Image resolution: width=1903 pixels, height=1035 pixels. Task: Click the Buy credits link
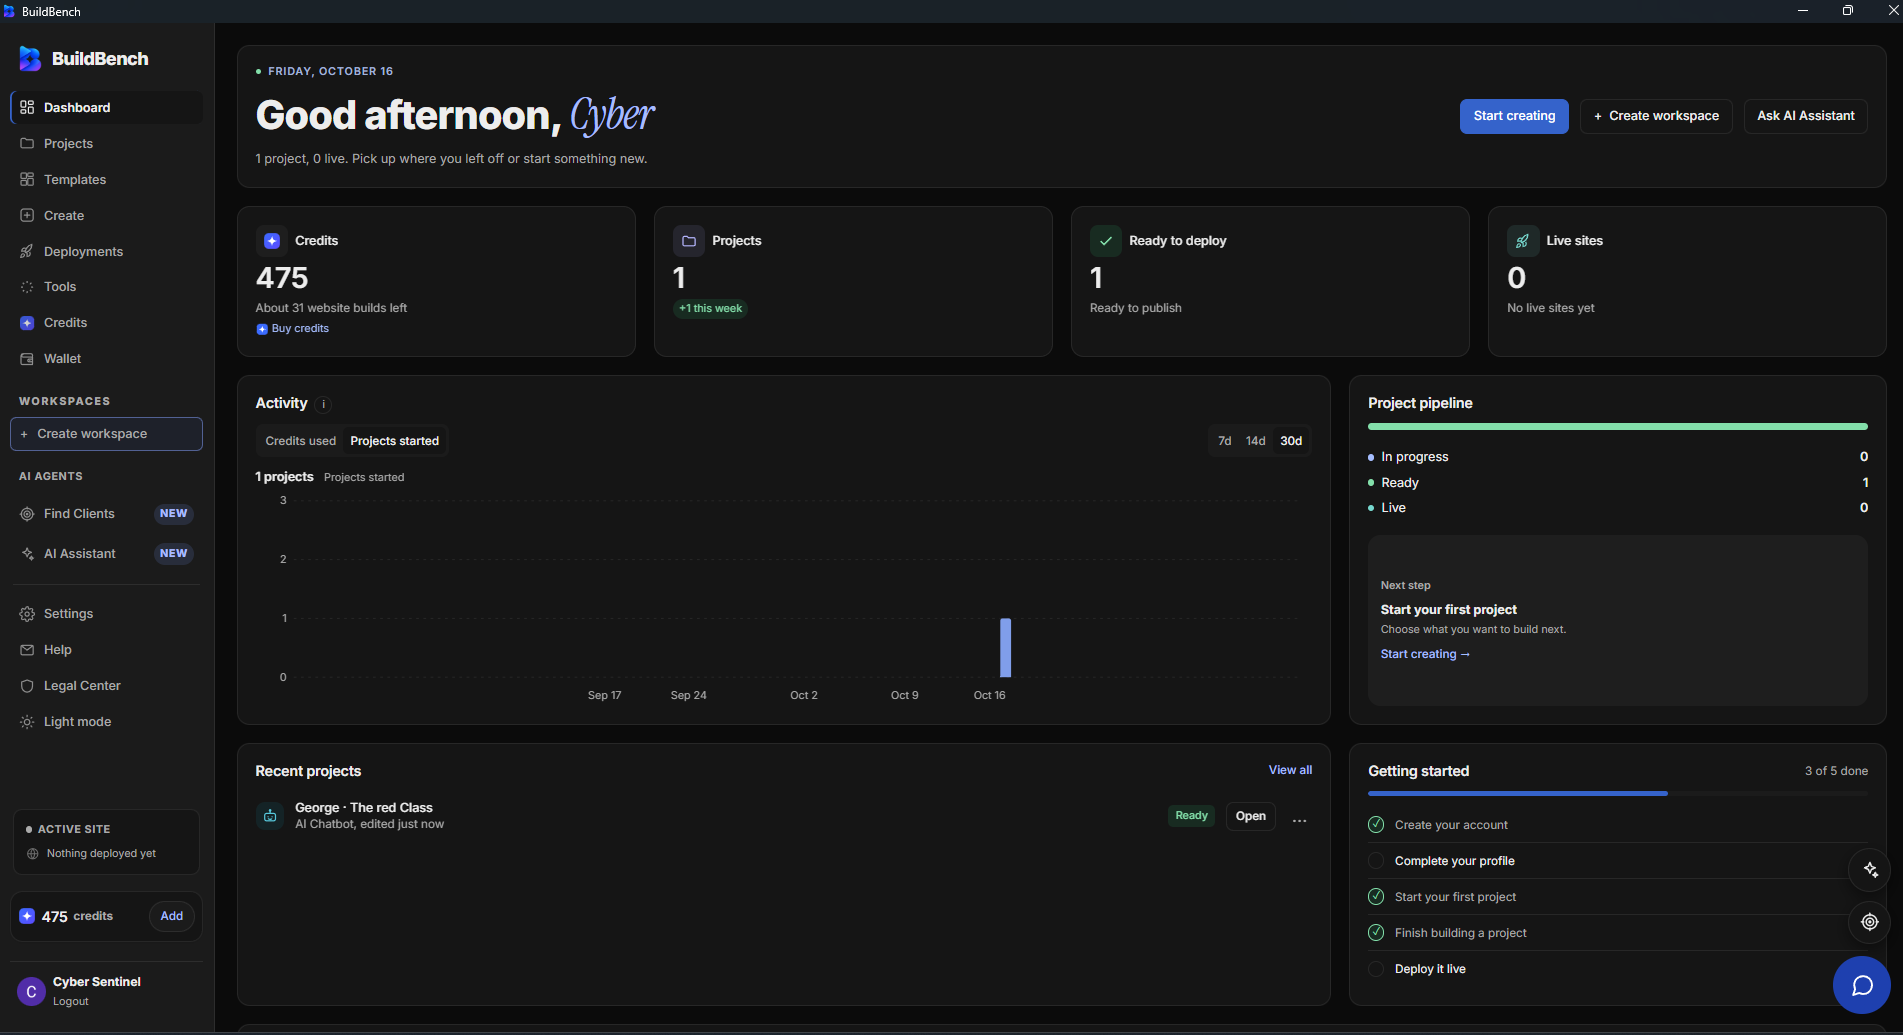(x=293, y=329)
